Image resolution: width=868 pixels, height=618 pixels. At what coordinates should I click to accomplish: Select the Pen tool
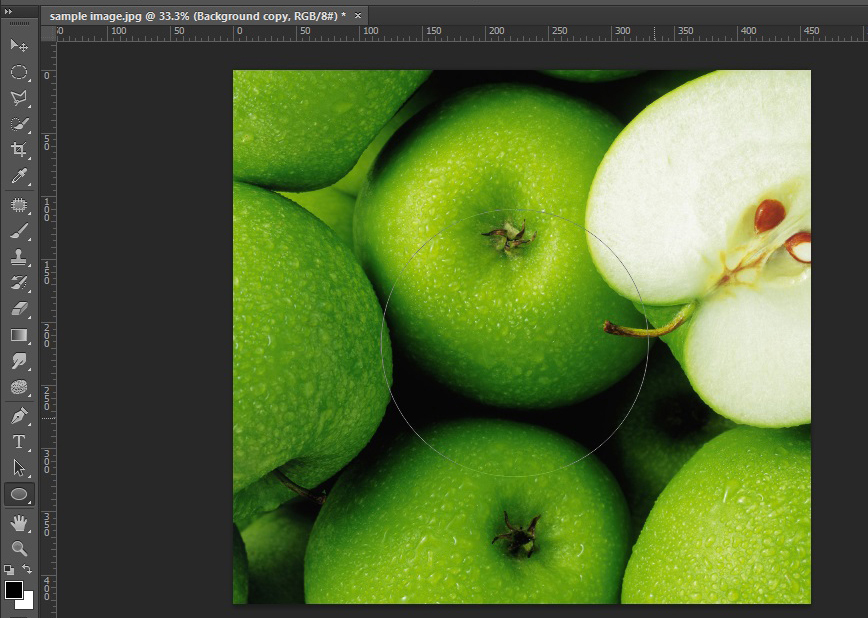19,416
